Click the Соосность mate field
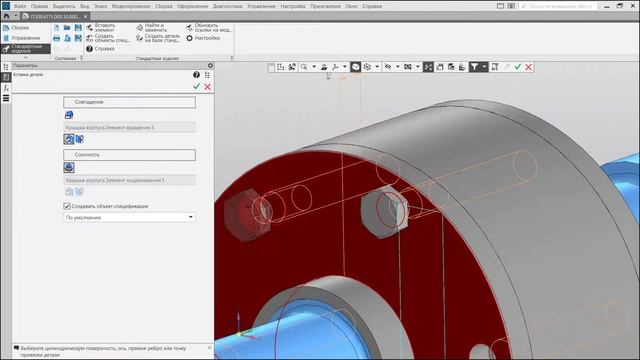640x360 pixels. tap(129, 155)
